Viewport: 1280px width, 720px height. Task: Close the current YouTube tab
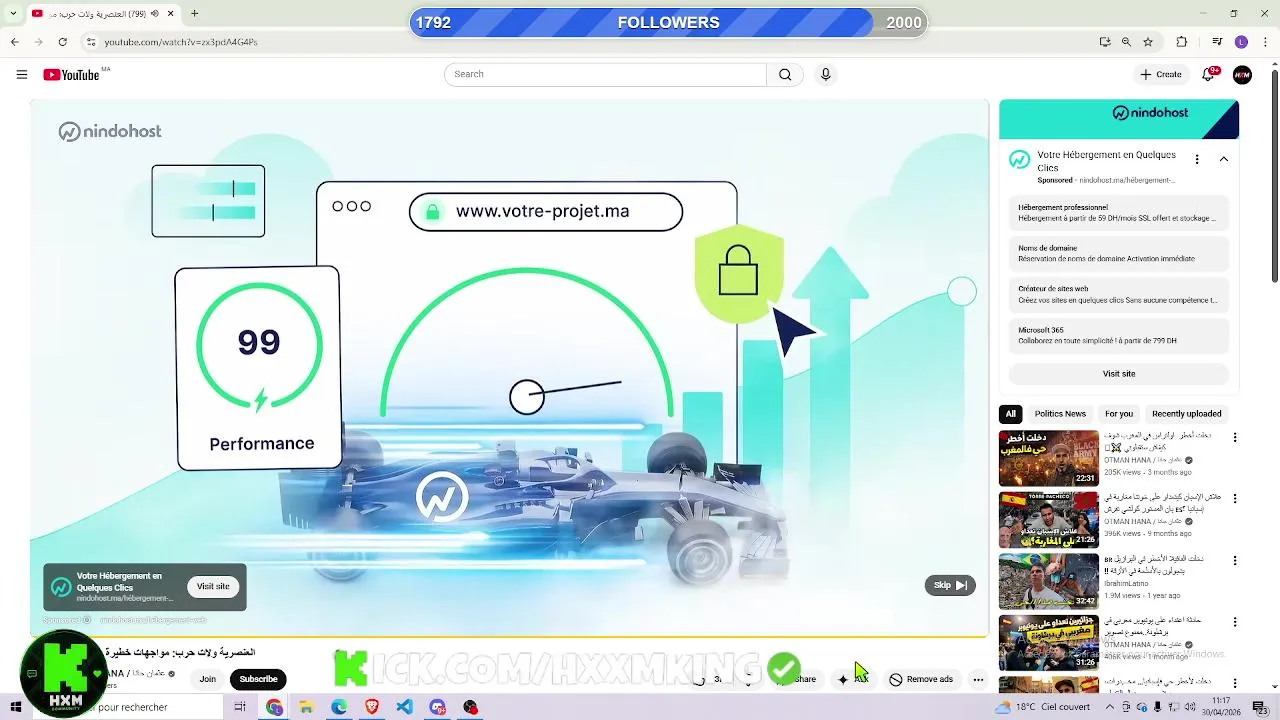pos(170,14)
